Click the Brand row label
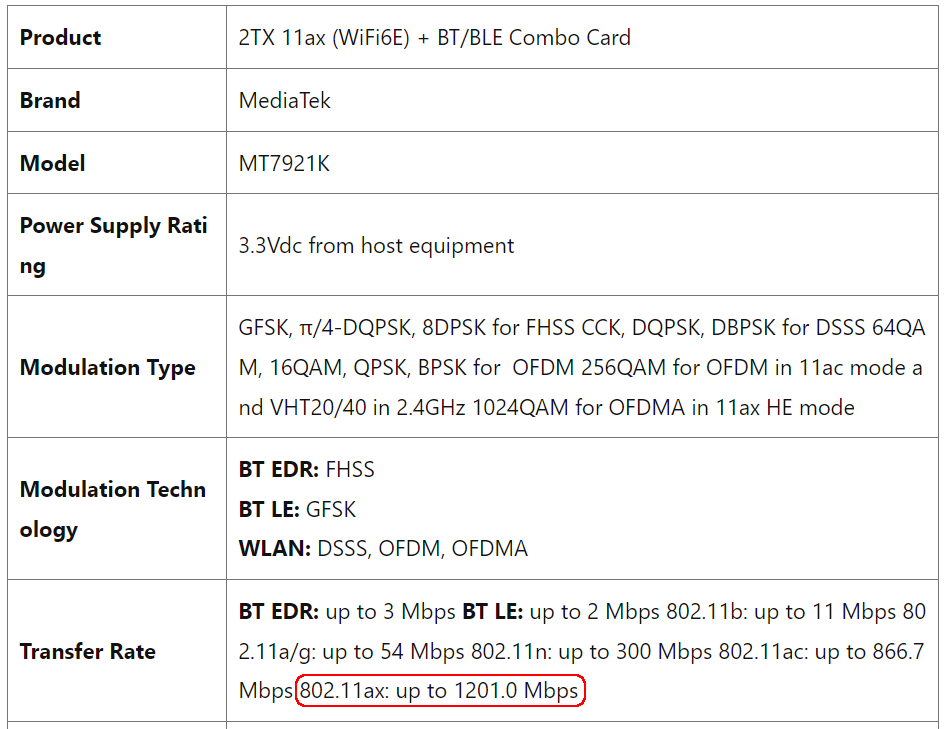The image size is (946, 729). point(50,100)
